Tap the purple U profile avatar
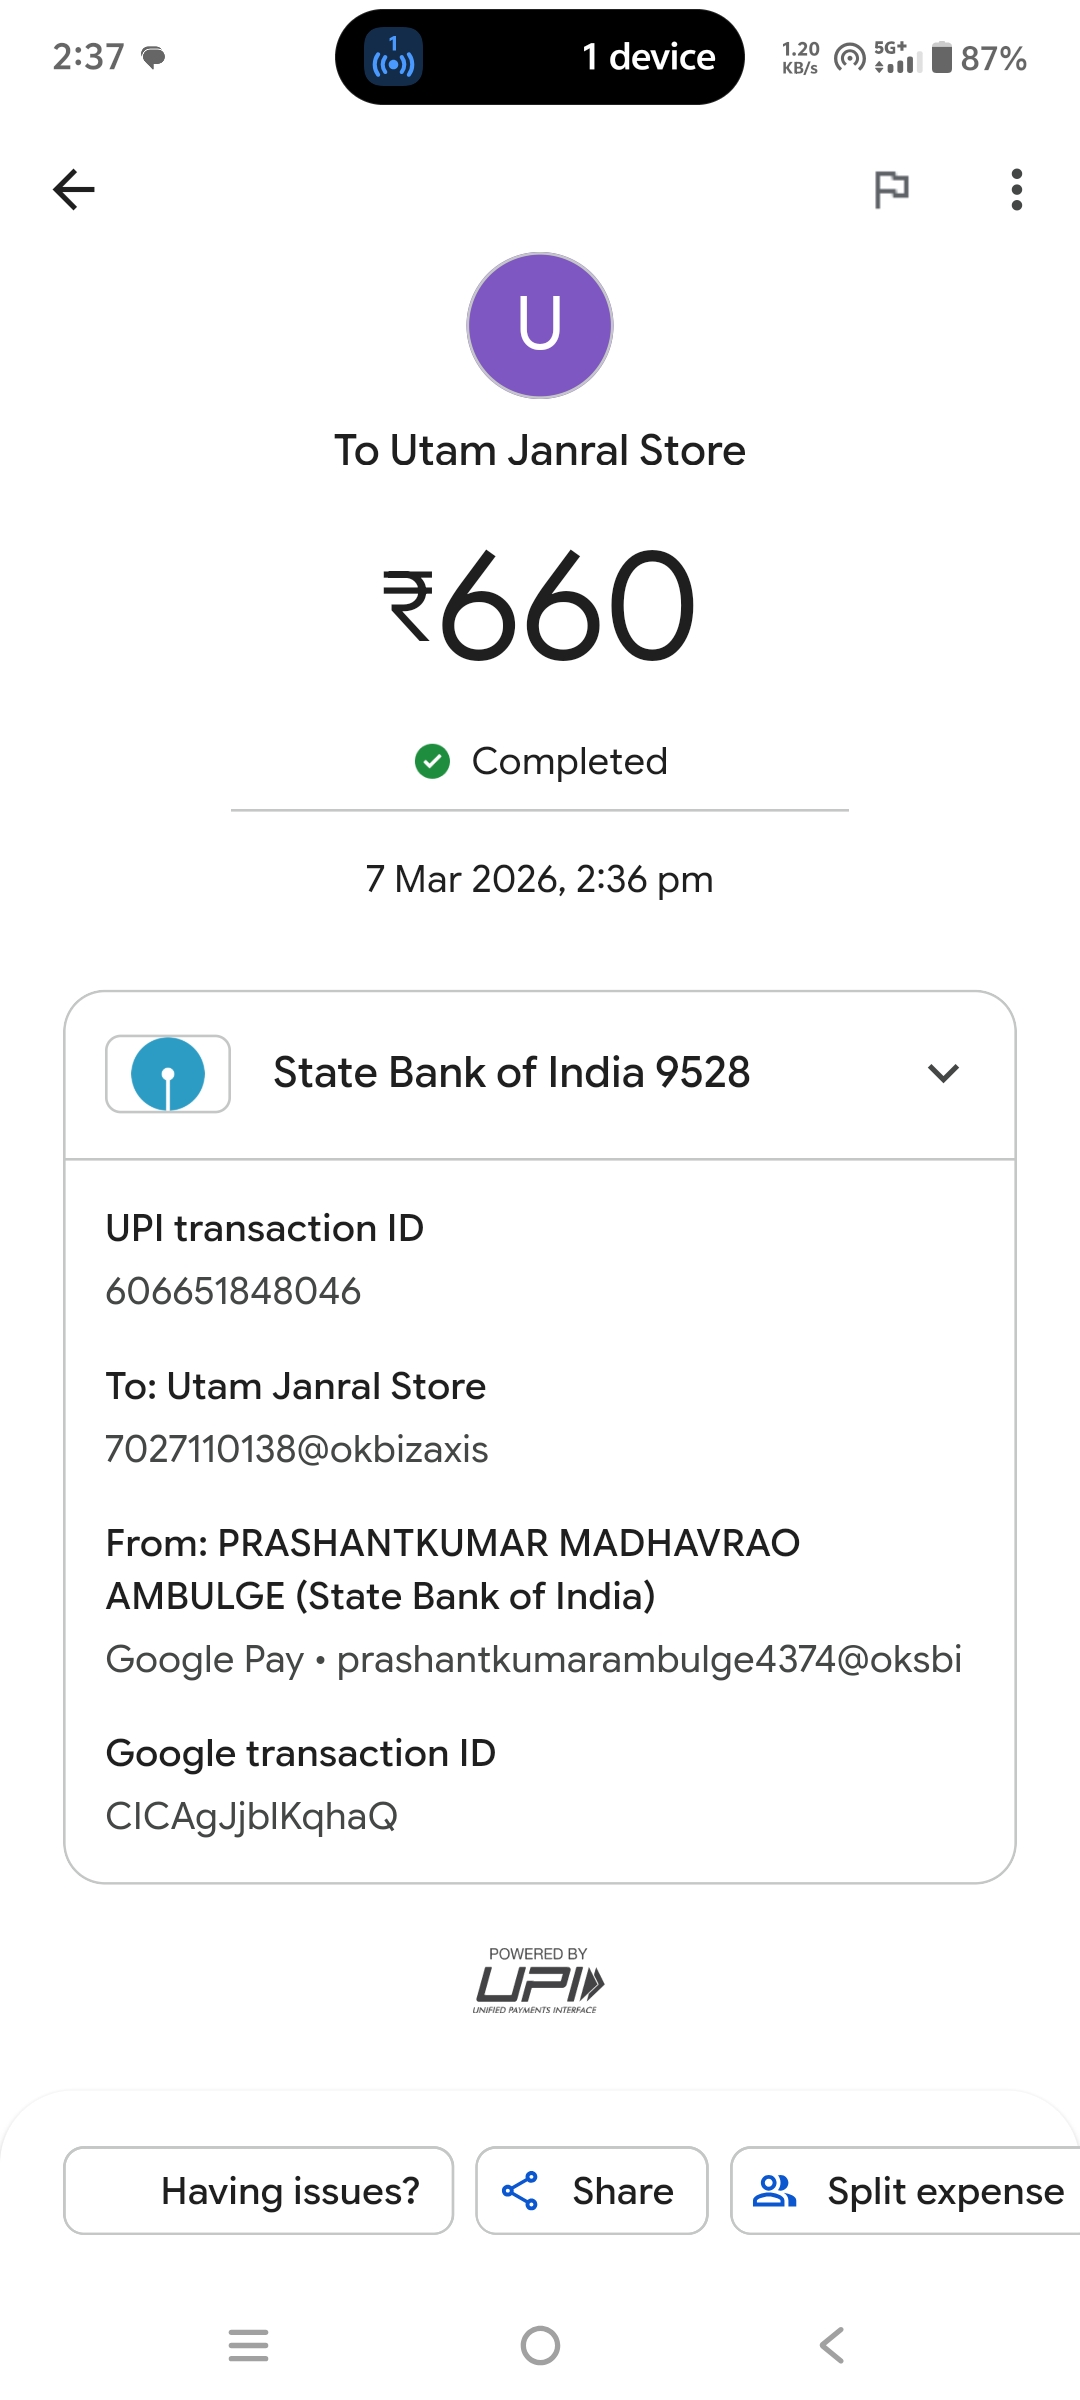Image resolution: width=1080 pixels, height=2400 pixels. pos(540,325)
